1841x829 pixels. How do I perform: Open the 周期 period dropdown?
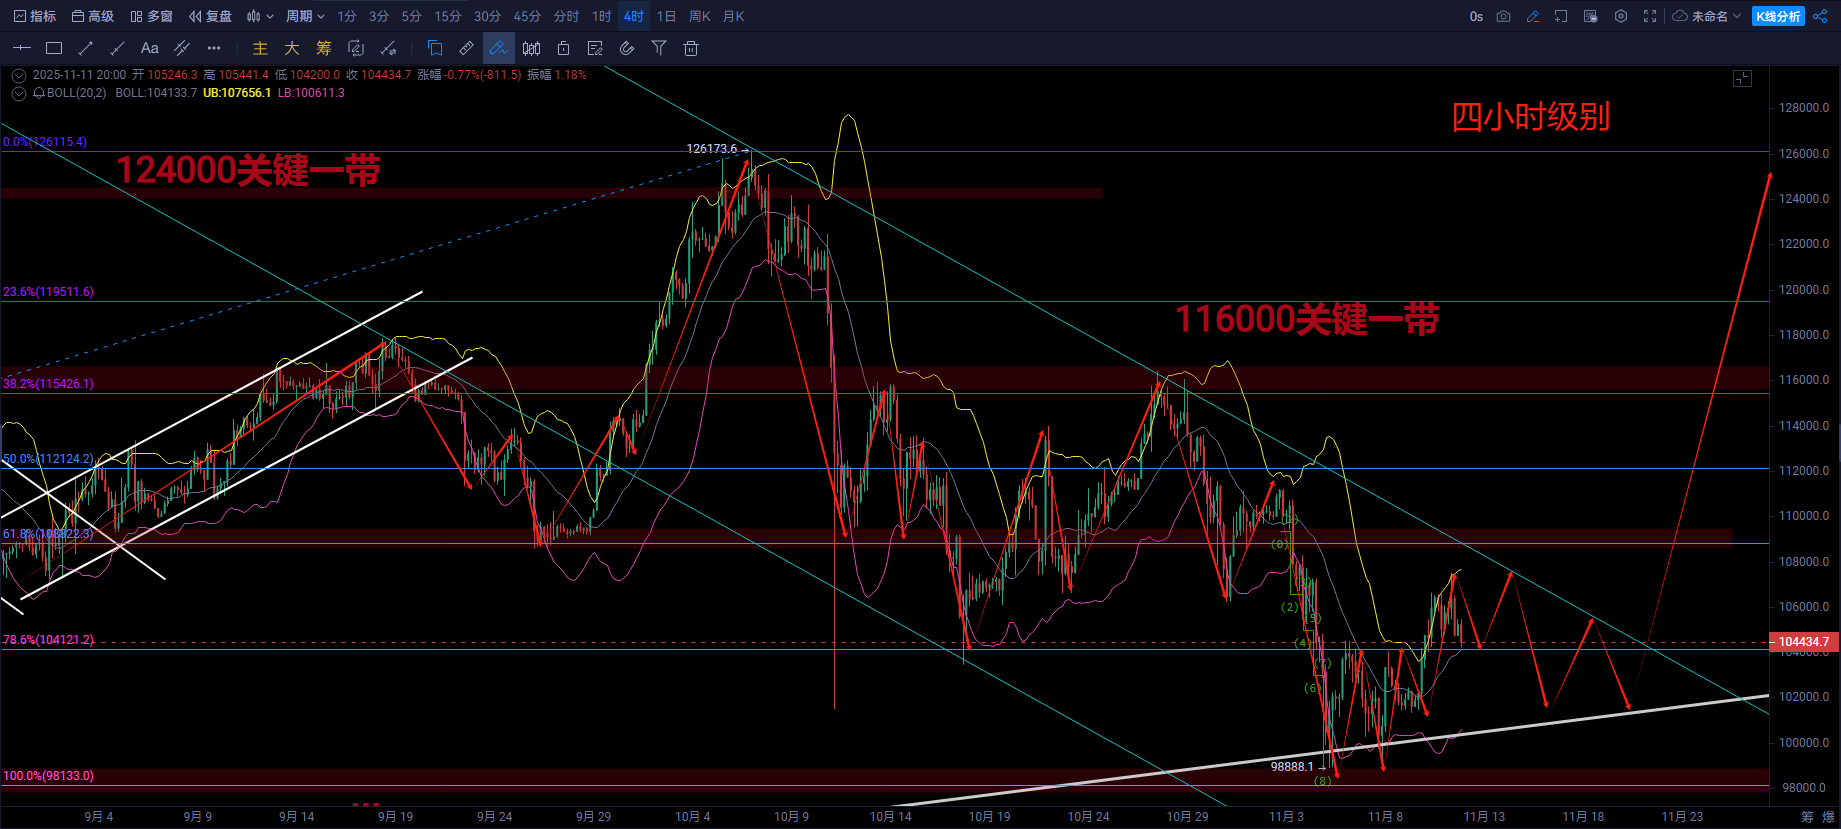305,16
